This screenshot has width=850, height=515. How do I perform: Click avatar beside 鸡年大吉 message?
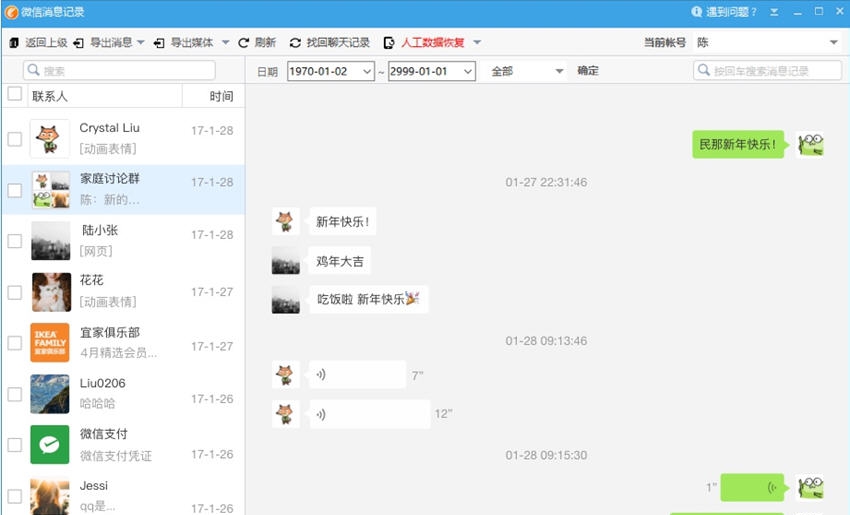point(286,261)
